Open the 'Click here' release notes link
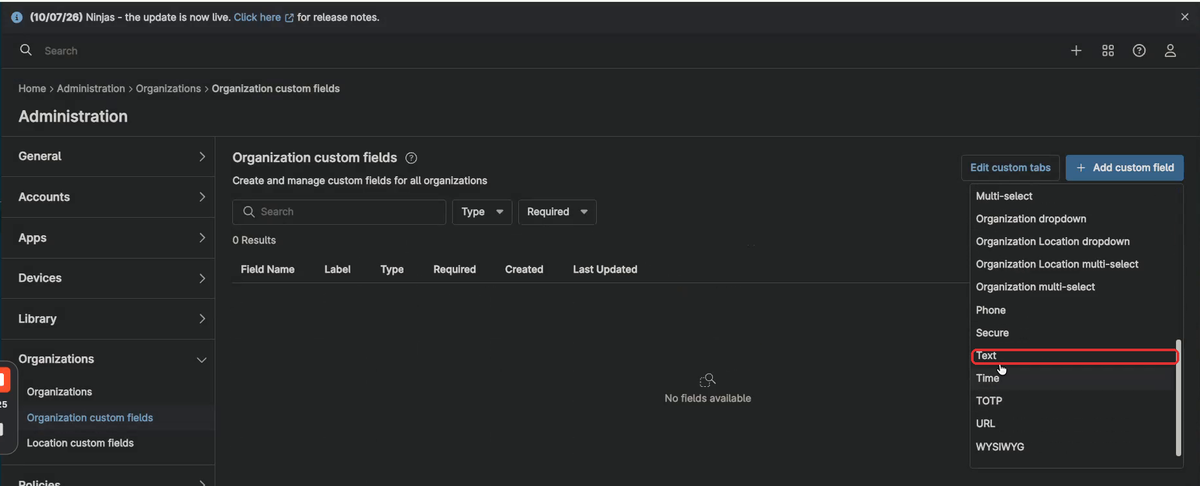The height and width of the screenshot is (486, 1200). [x=264, y=17]
